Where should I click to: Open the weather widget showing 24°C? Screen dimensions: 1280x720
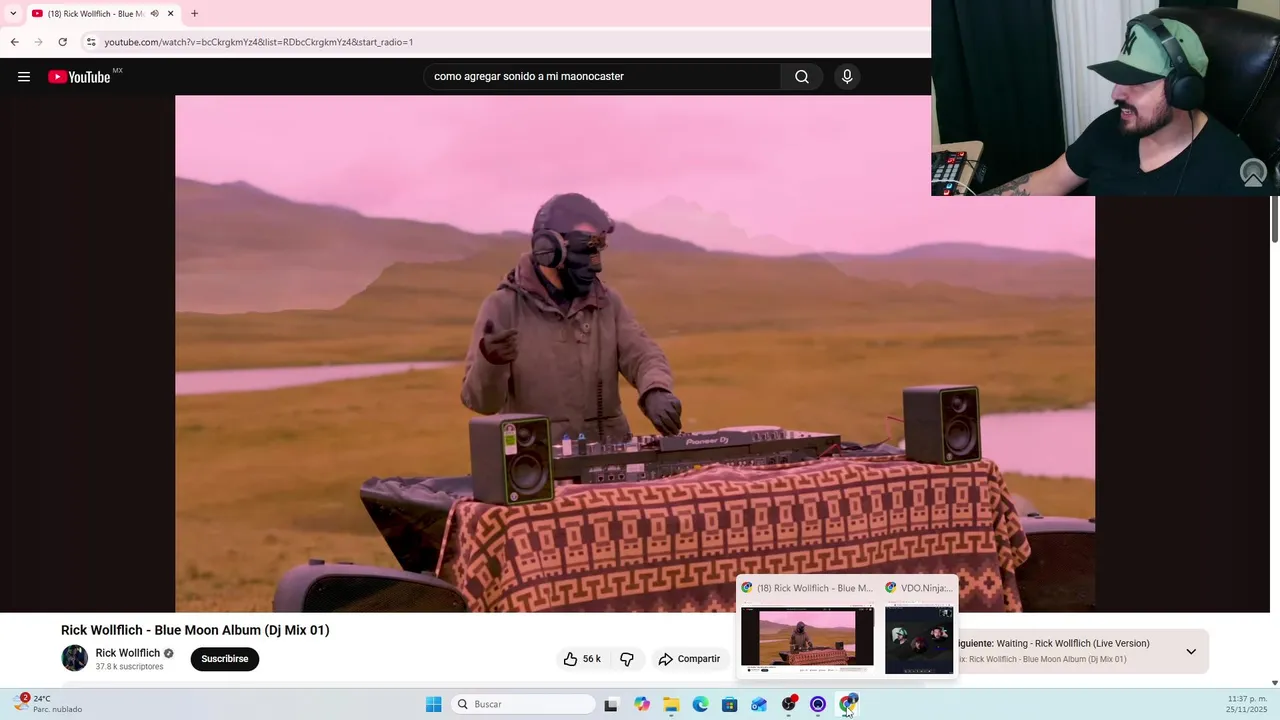(x=48, y=704)
